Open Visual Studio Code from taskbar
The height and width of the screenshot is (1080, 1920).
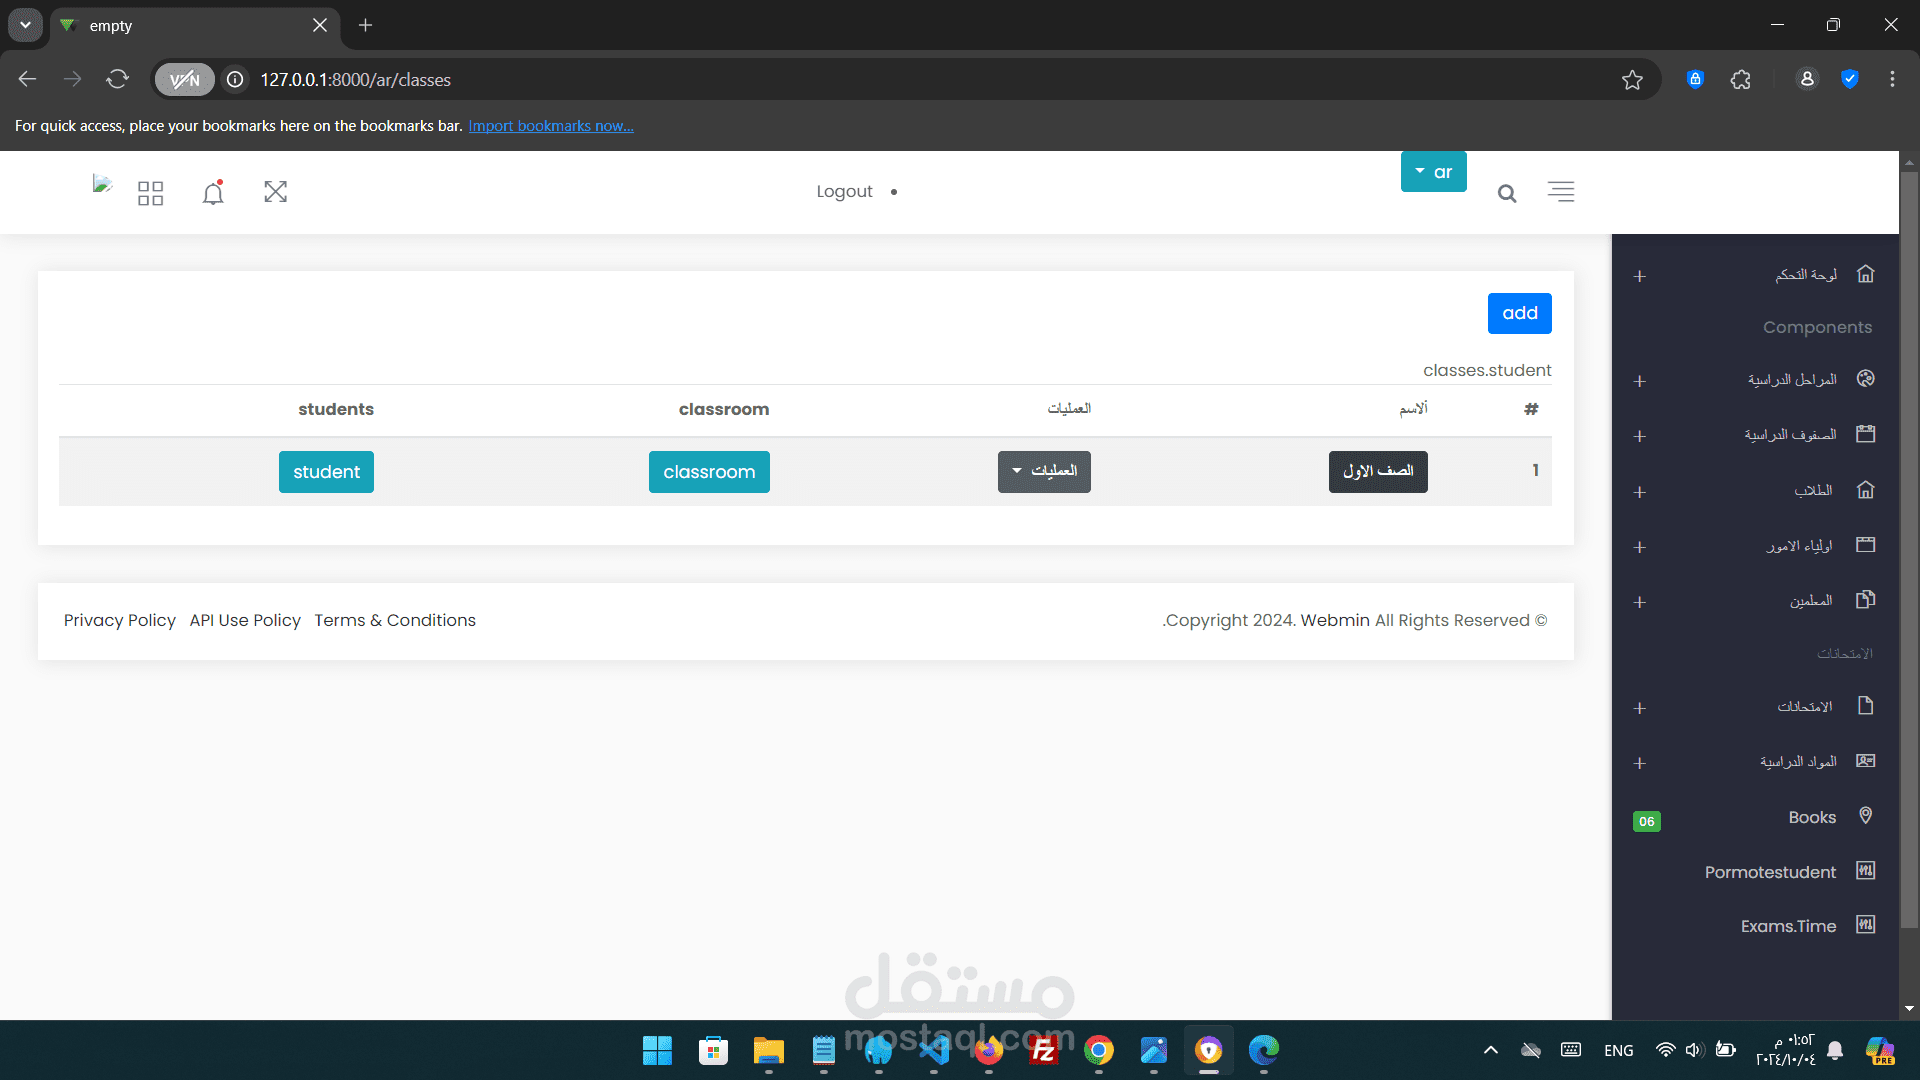click(x=933, y=1050)
